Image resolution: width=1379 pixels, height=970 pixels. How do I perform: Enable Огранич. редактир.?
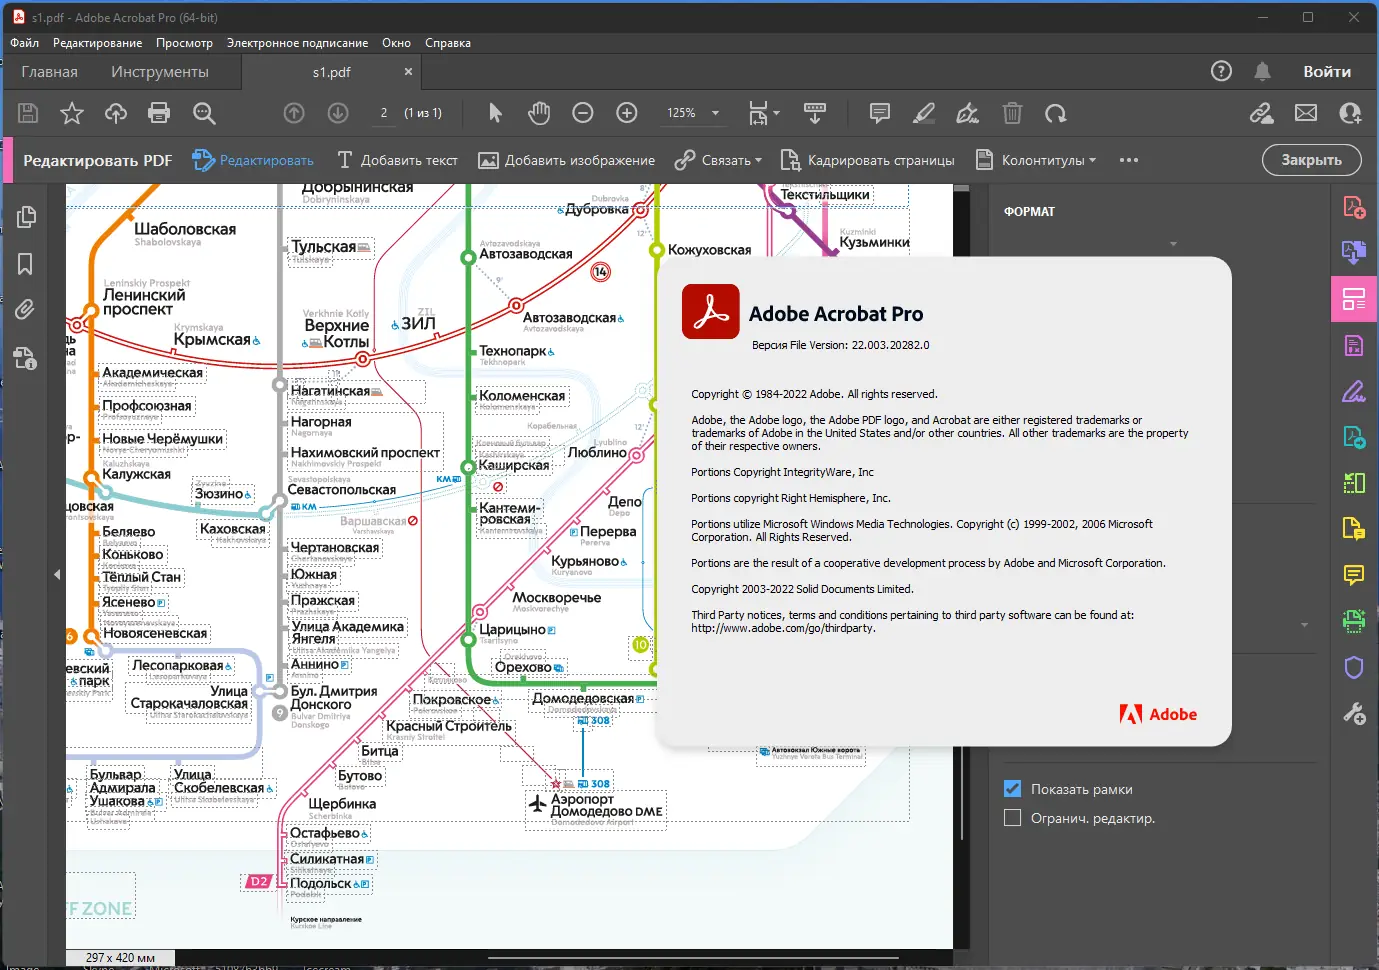1012,817
